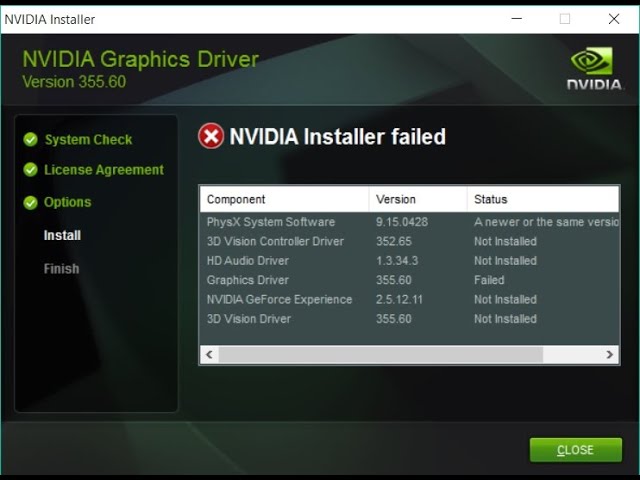Click the scrollbar right arrow
Image resolution: width=640 pixels, height=480 pixels.
(x=609, y=354)
